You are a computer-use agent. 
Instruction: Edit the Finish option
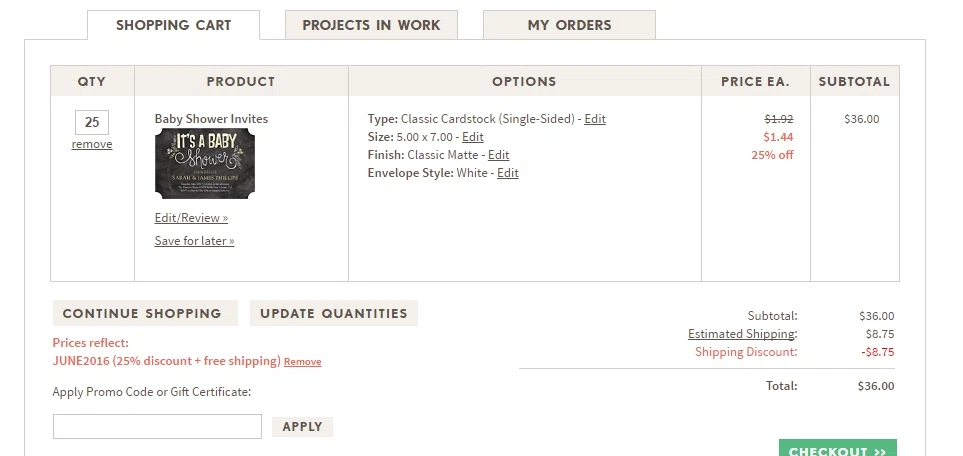(x=498, y=154)
